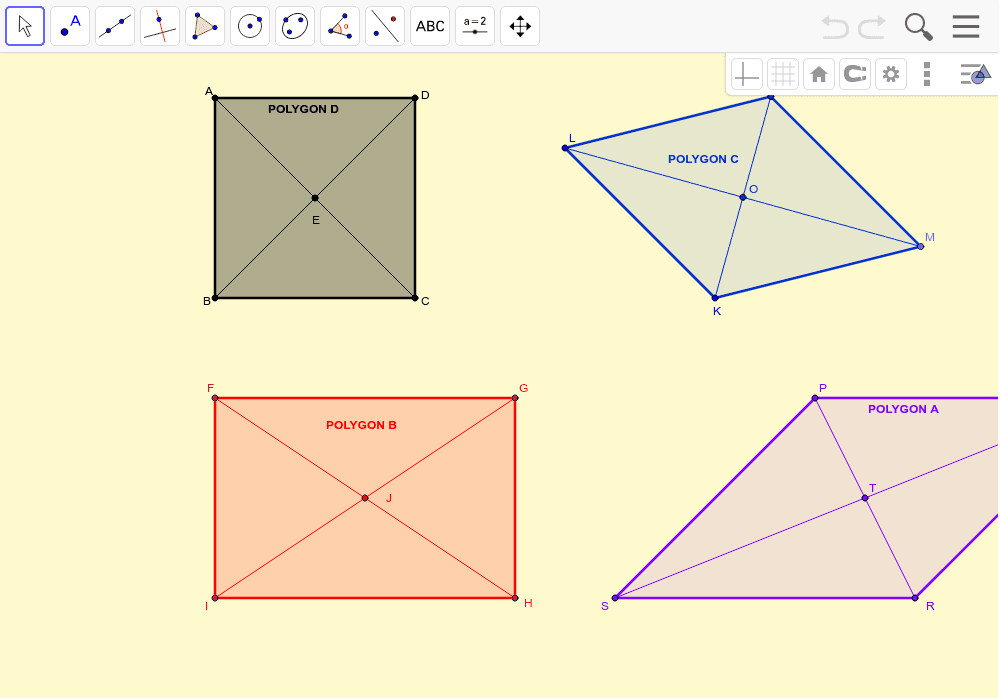Return to the standard home view
Viewport: 1000px width, 700px height.
pyautogui.click(x=819, y=75)
